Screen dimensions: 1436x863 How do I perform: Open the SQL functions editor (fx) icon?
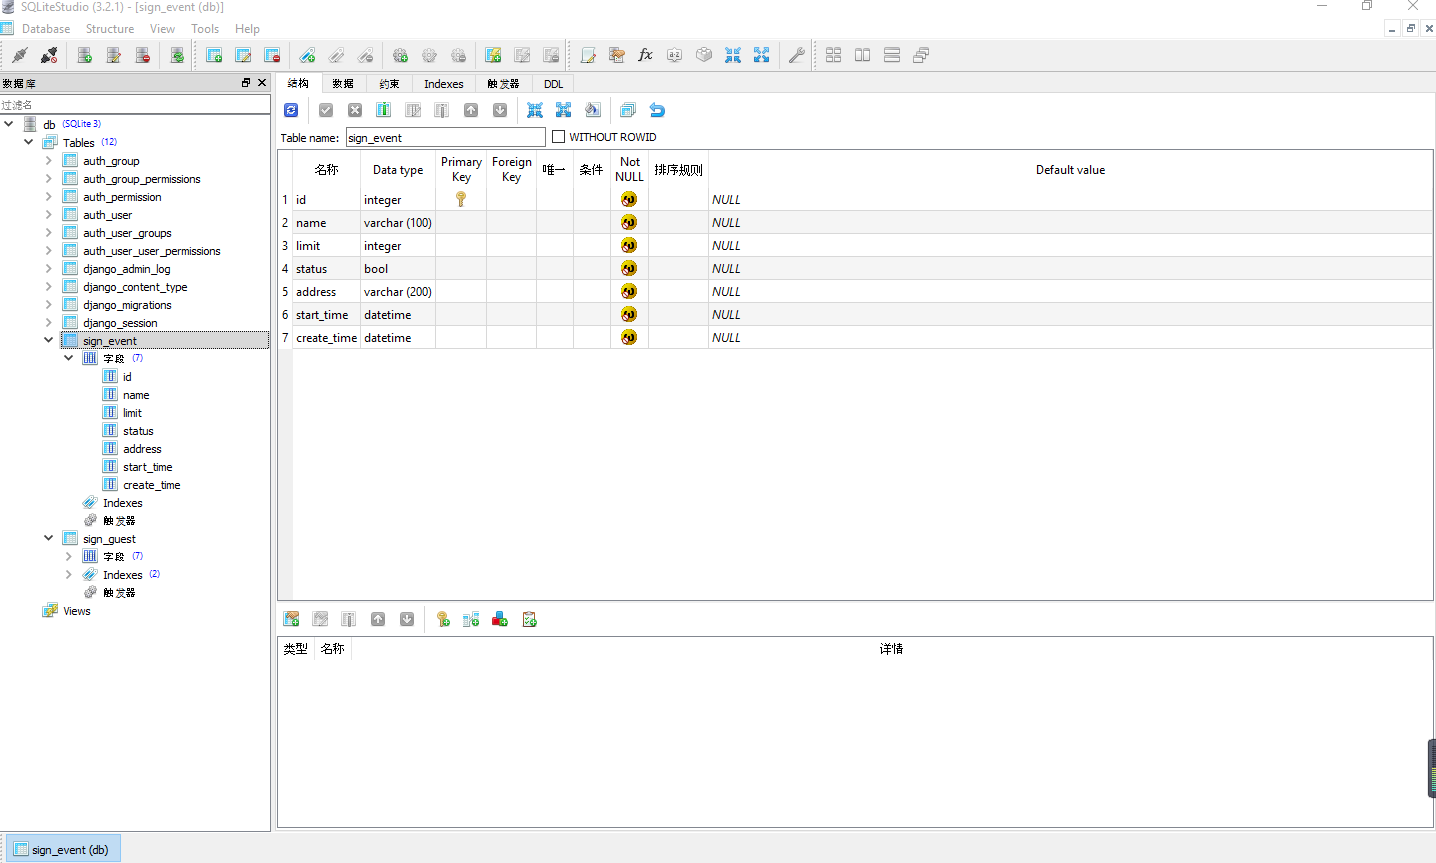click(x=646, y=55)
